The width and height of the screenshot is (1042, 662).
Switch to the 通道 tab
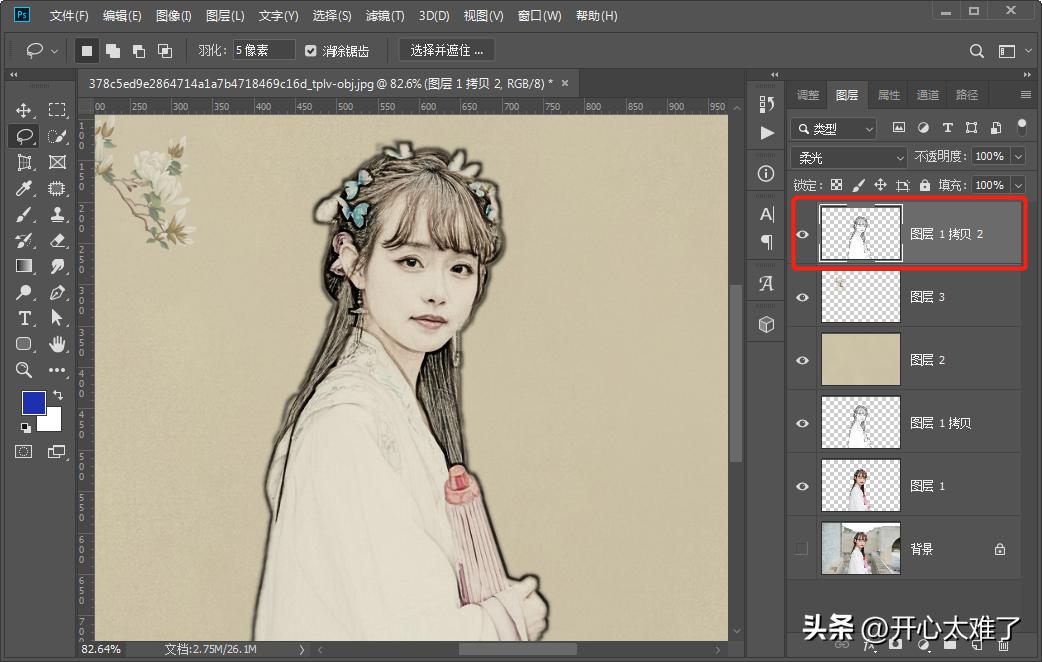[x=927, y=94]
